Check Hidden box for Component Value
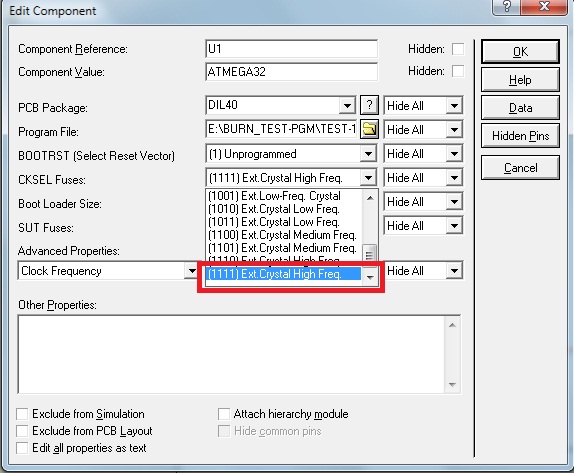The image size is (574, 473). [458, 71]
